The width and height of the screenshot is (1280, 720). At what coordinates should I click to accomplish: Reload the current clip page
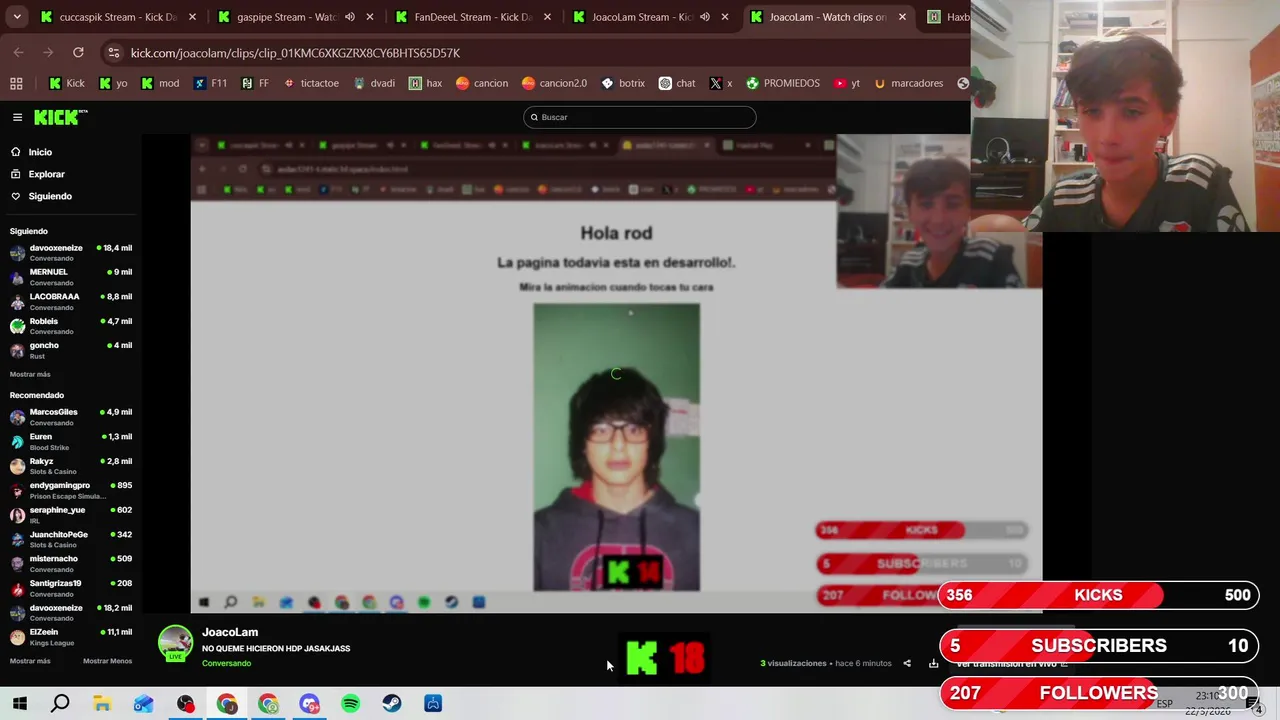tap(78, 52)
